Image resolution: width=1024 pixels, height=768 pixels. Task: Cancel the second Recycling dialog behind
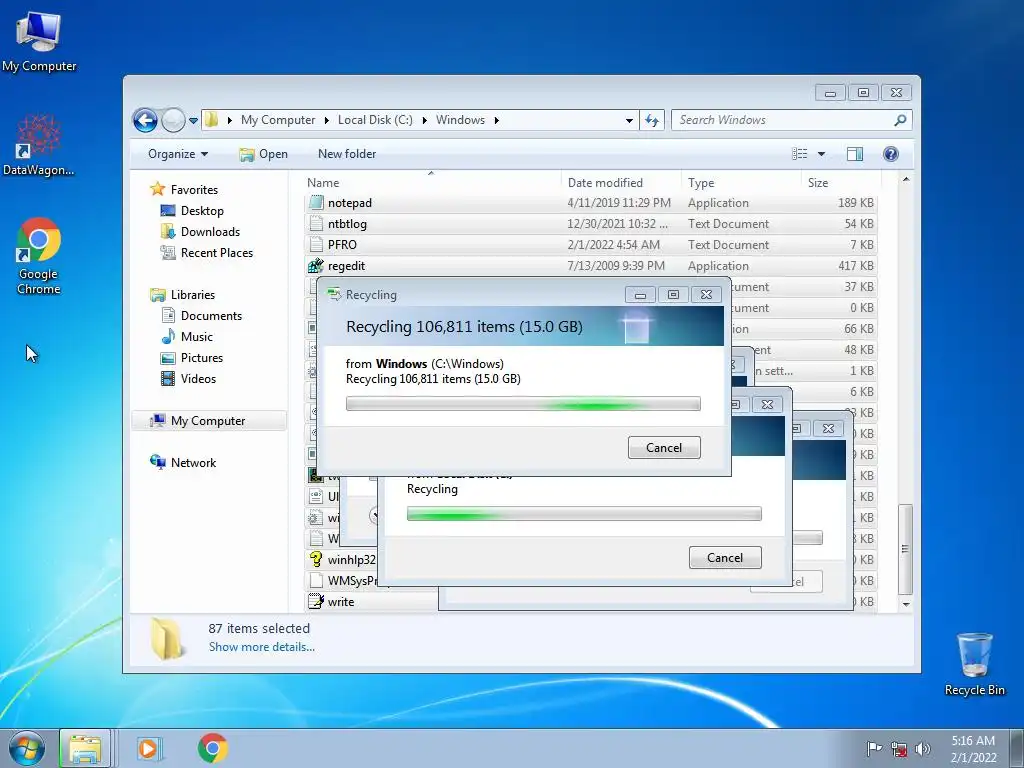[725, 558]
